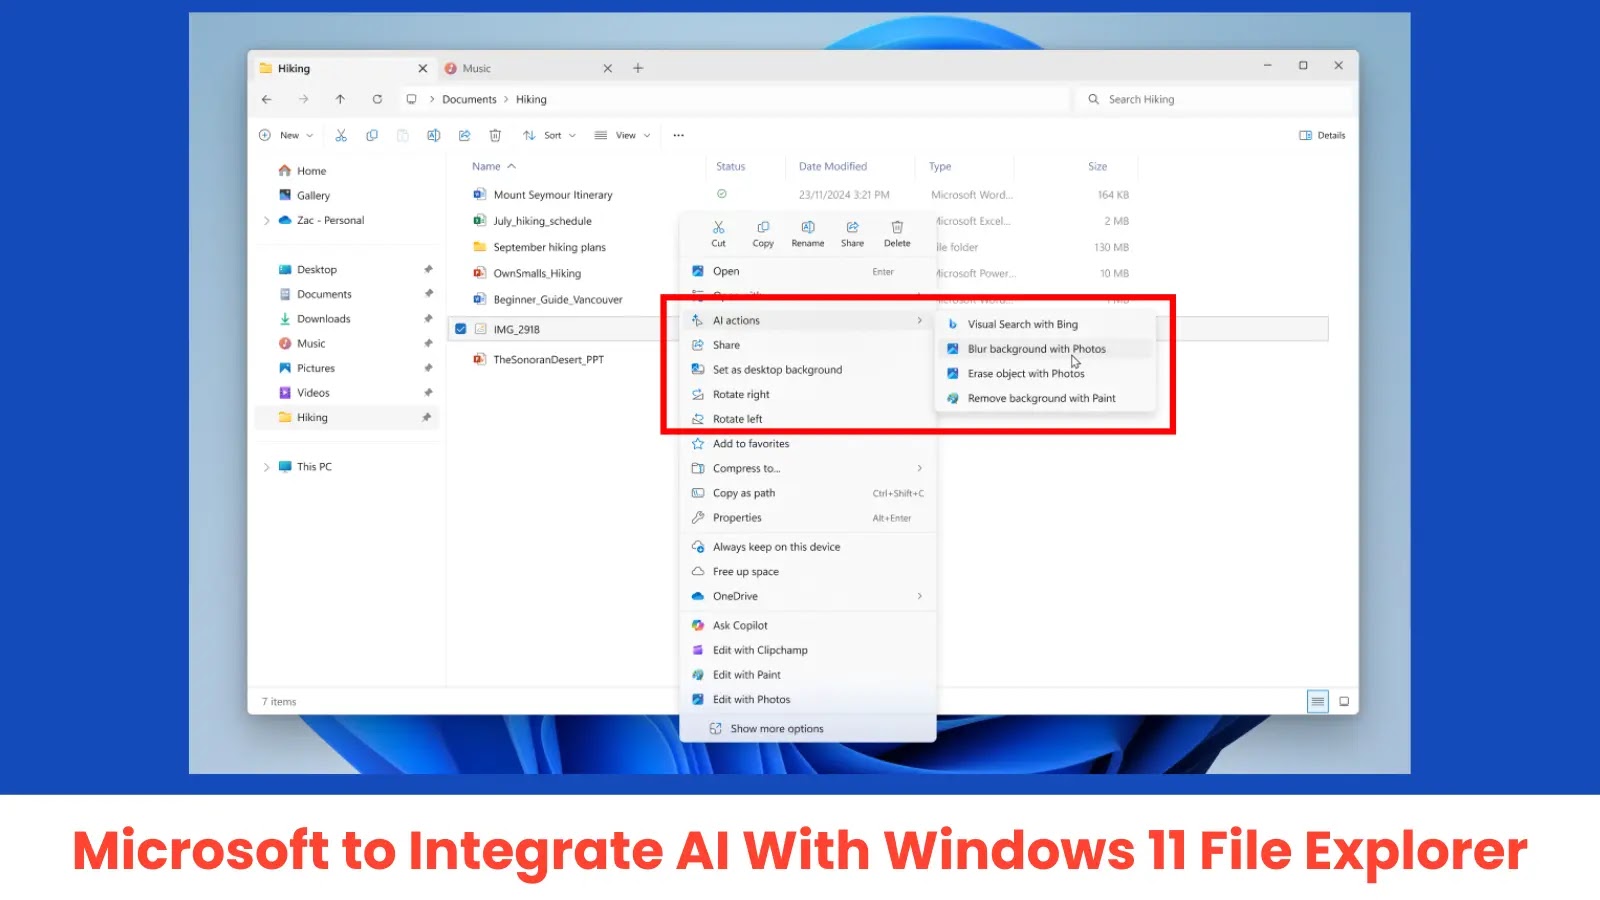The width and height of the screenshot is (1600, 900).
Task: Select Set as desktop background
Action: click(x=807, y=370)
